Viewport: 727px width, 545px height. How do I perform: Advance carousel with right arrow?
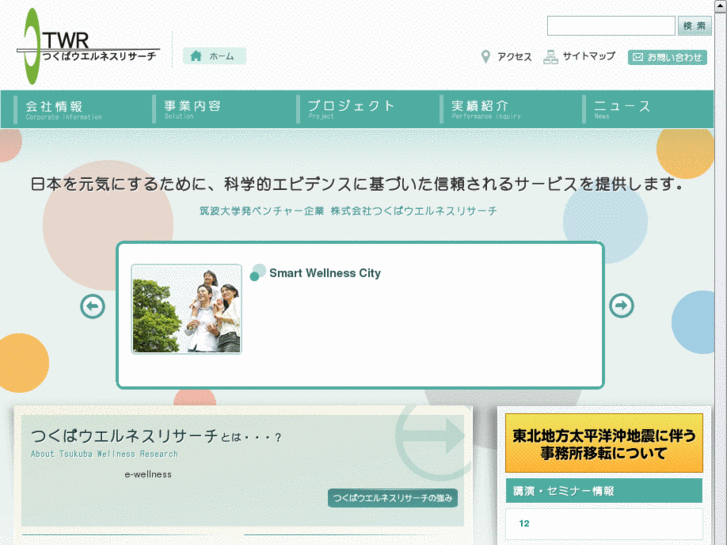(621, 306)
